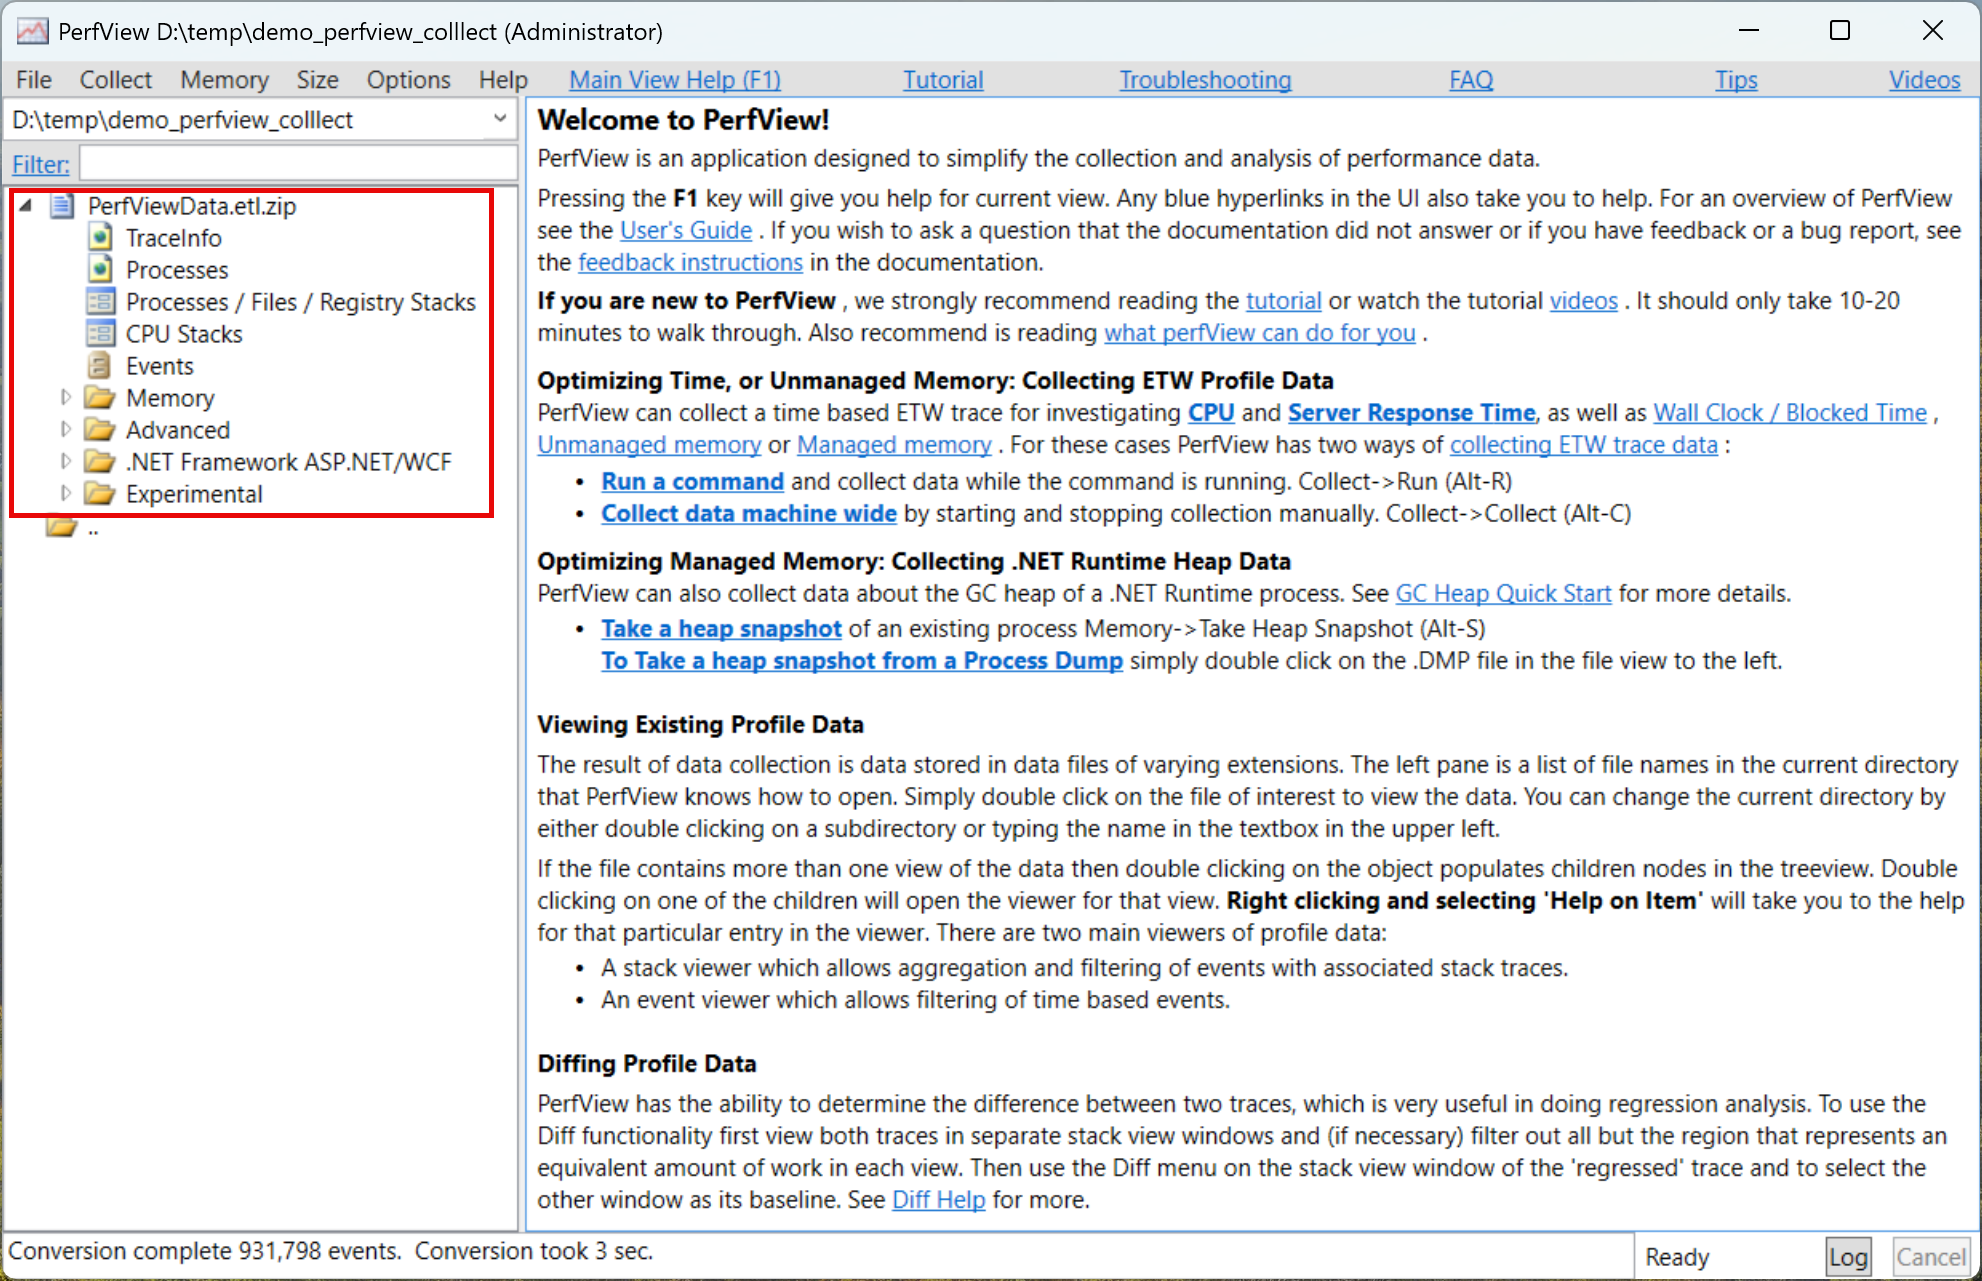Click the CPU link in ETW section
1982x1281 pixels.
click(x=1211, y=413)
